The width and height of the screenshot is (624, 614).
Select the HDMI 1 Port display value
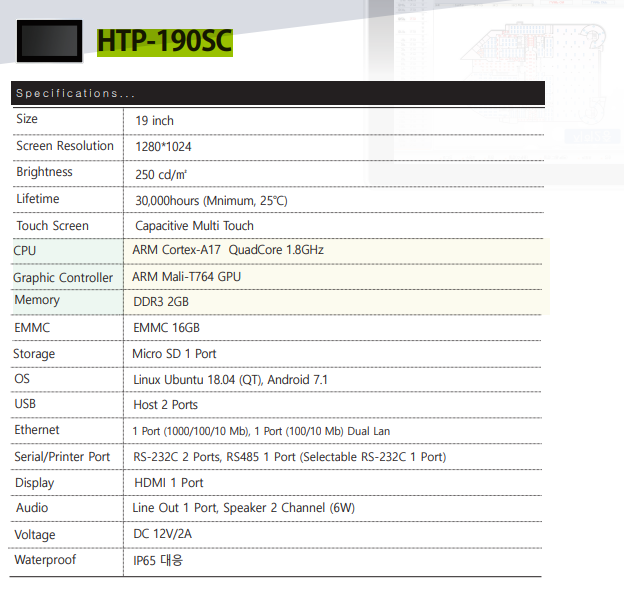point(168,483)
